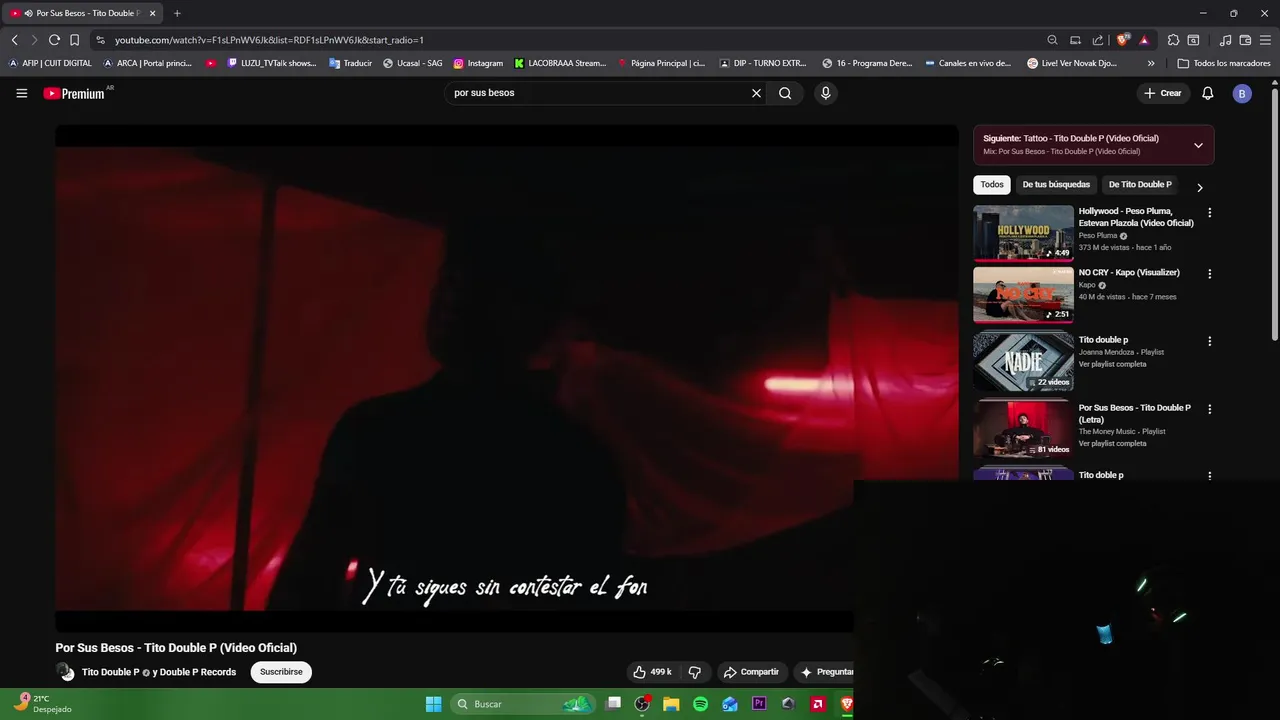Open AMD software from the taskbar
The width and height of the screenshot is (1280, 720).
pos(818,704)
